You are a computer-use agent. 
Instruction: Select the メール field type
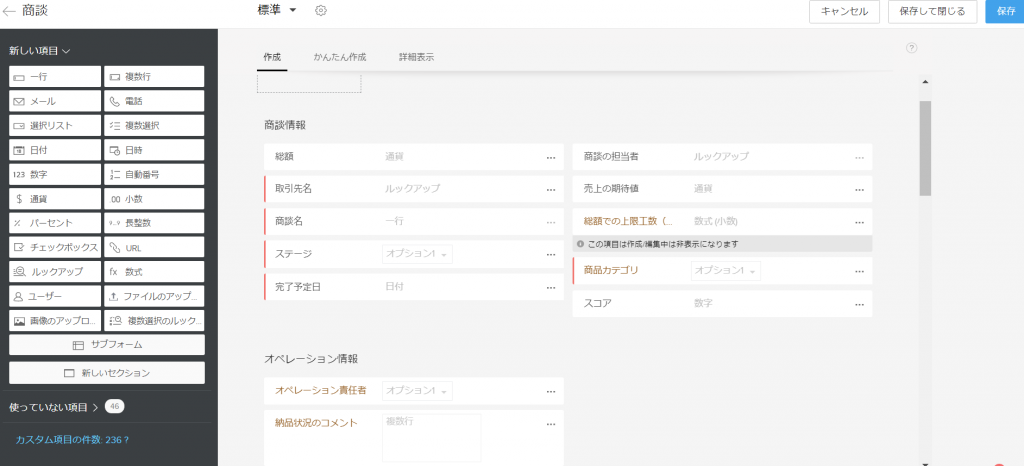(56, 101)
